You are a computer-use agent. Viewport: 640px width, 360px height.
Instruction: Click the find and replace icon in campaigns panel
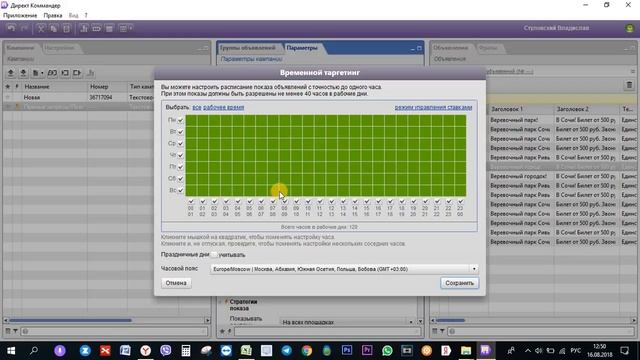[x=52, y=73]
